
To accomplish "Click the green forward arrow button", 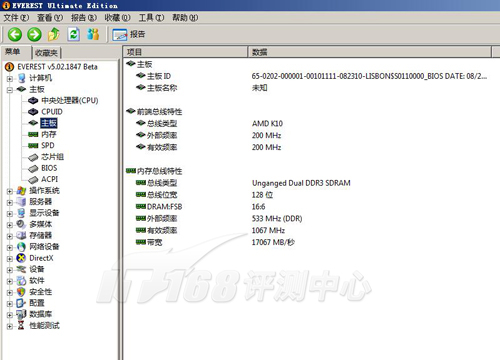I will 34,34.
